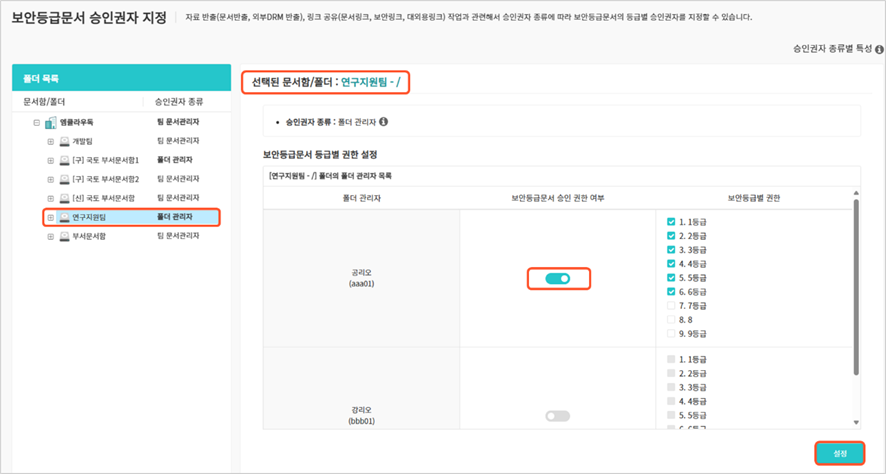The image size is (886, 474).
Task: Collapse the 엠클라우독 root tree node
Action: pos(37,122)
